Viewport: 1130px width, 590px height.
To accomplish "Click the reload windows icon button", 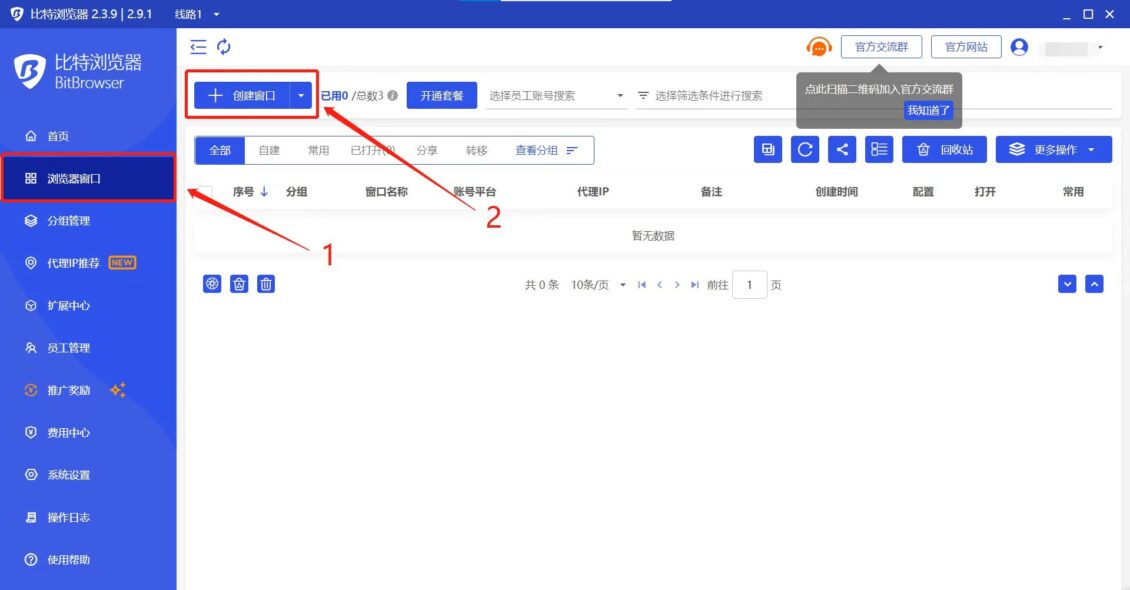I will (805, 150).
